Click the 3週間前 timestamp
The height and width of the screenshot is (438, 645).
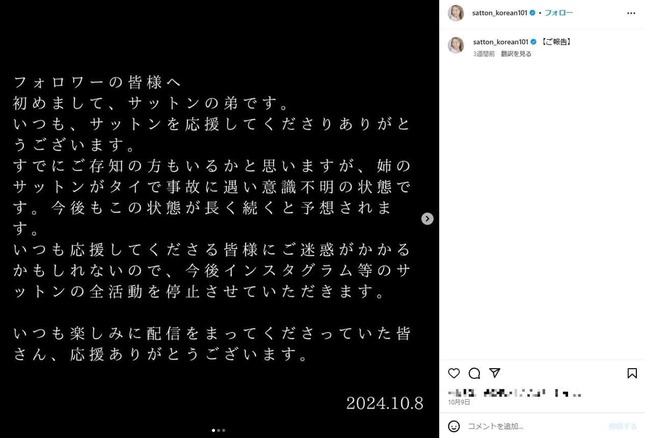(484, 54)
